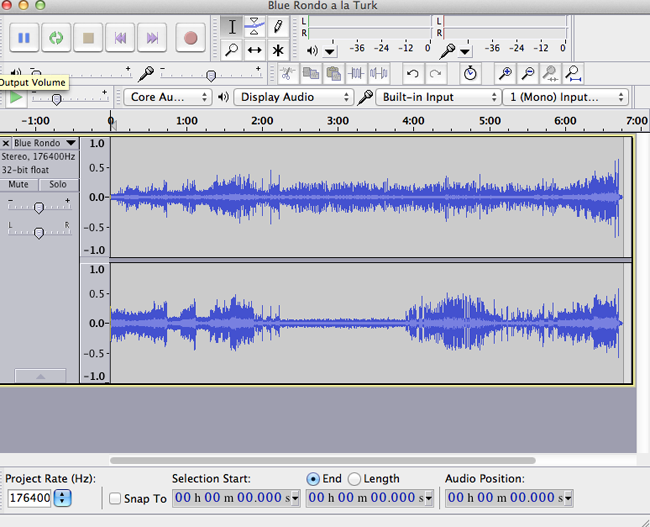Click the 5:00 mark on the timeline
The height and width of the screenshot is (527, 650).
(x=490, y=121)
